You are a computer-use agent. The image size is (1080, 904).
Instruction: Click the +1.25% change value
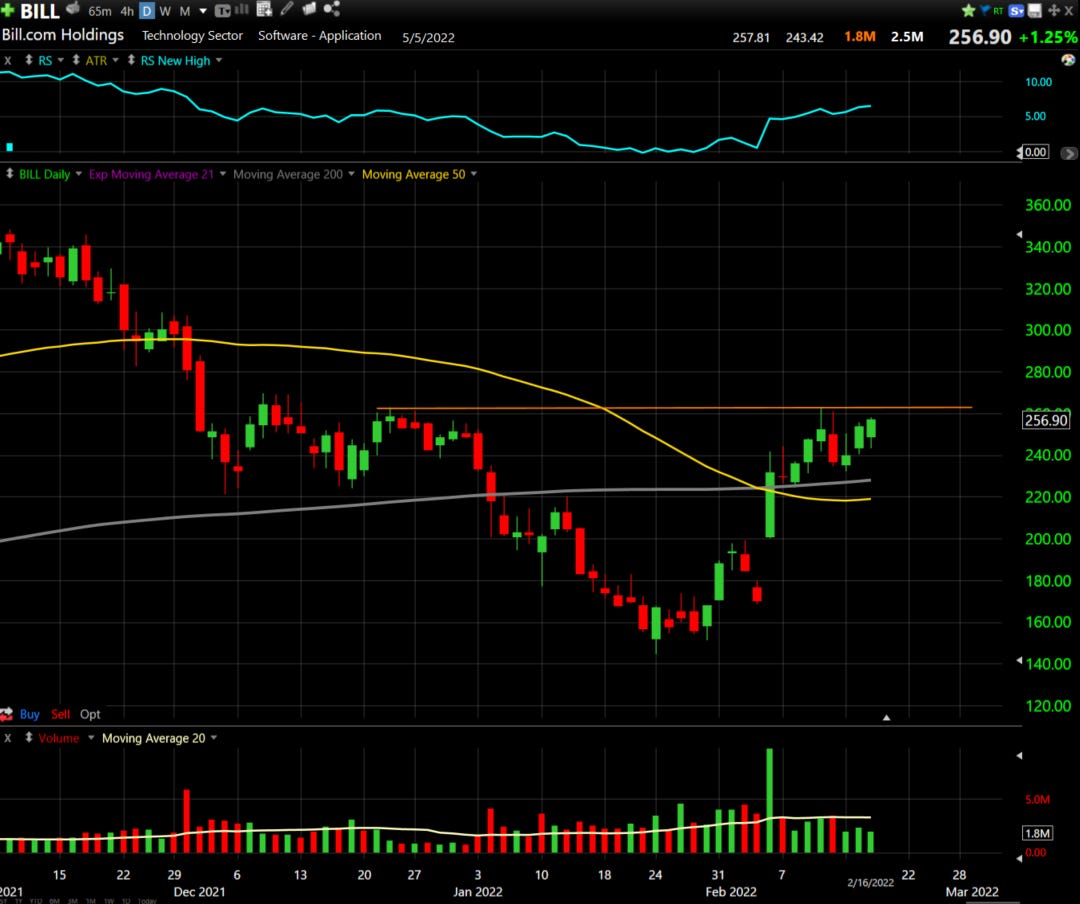(x=1048, y=37)
